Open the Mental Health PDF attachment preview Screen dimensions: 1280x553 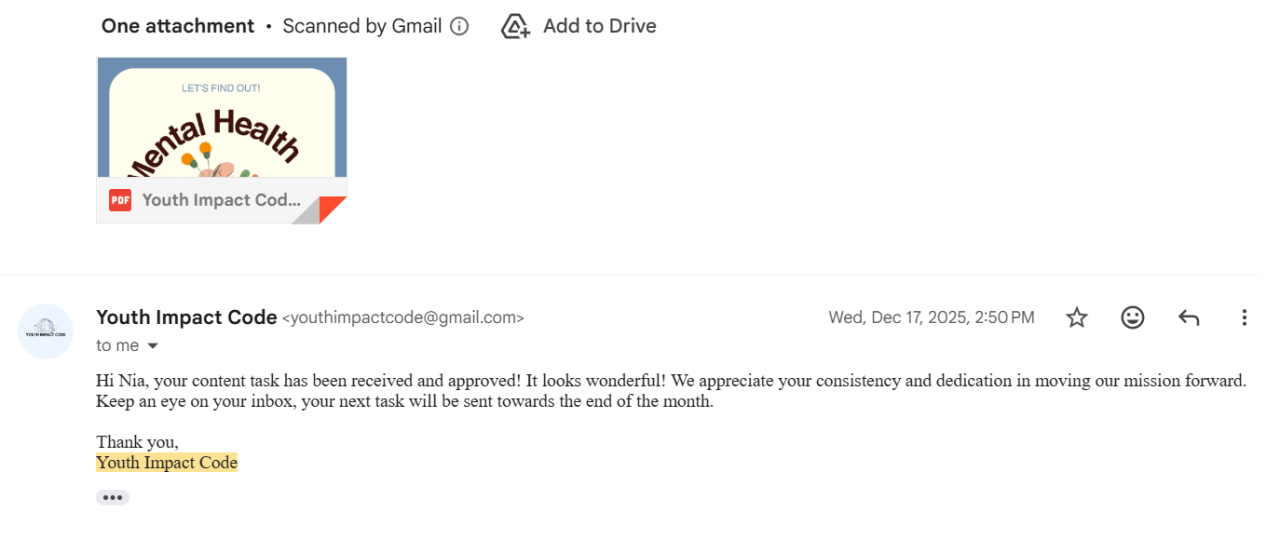(221, 120)
